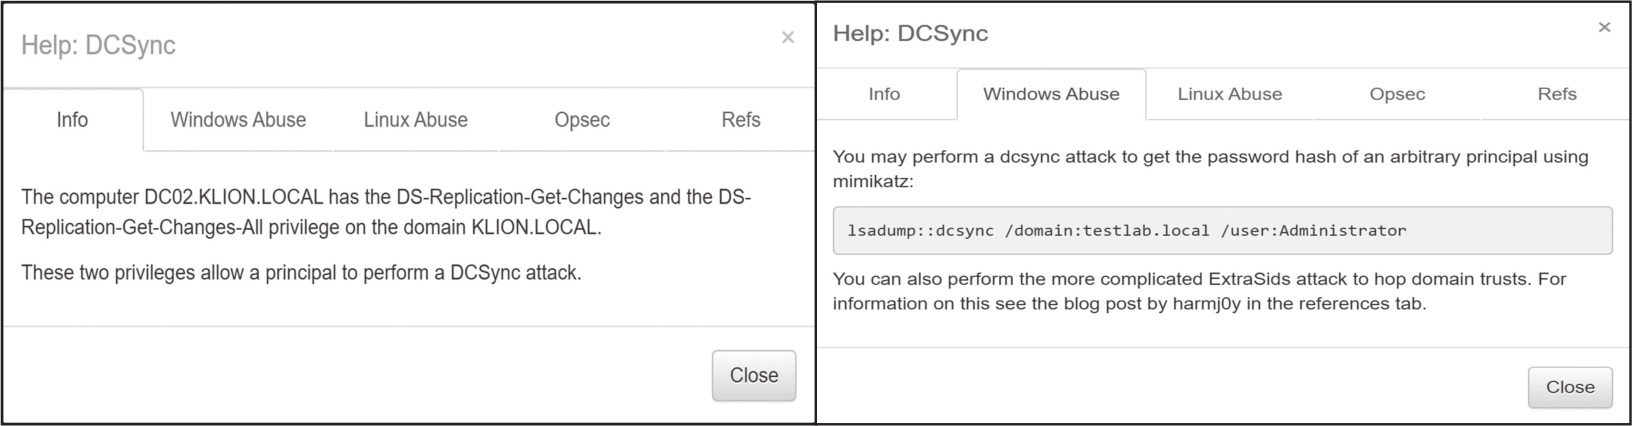
Task: Select active Windows Abuse tab in right dialog
Action: point(1051,94)
